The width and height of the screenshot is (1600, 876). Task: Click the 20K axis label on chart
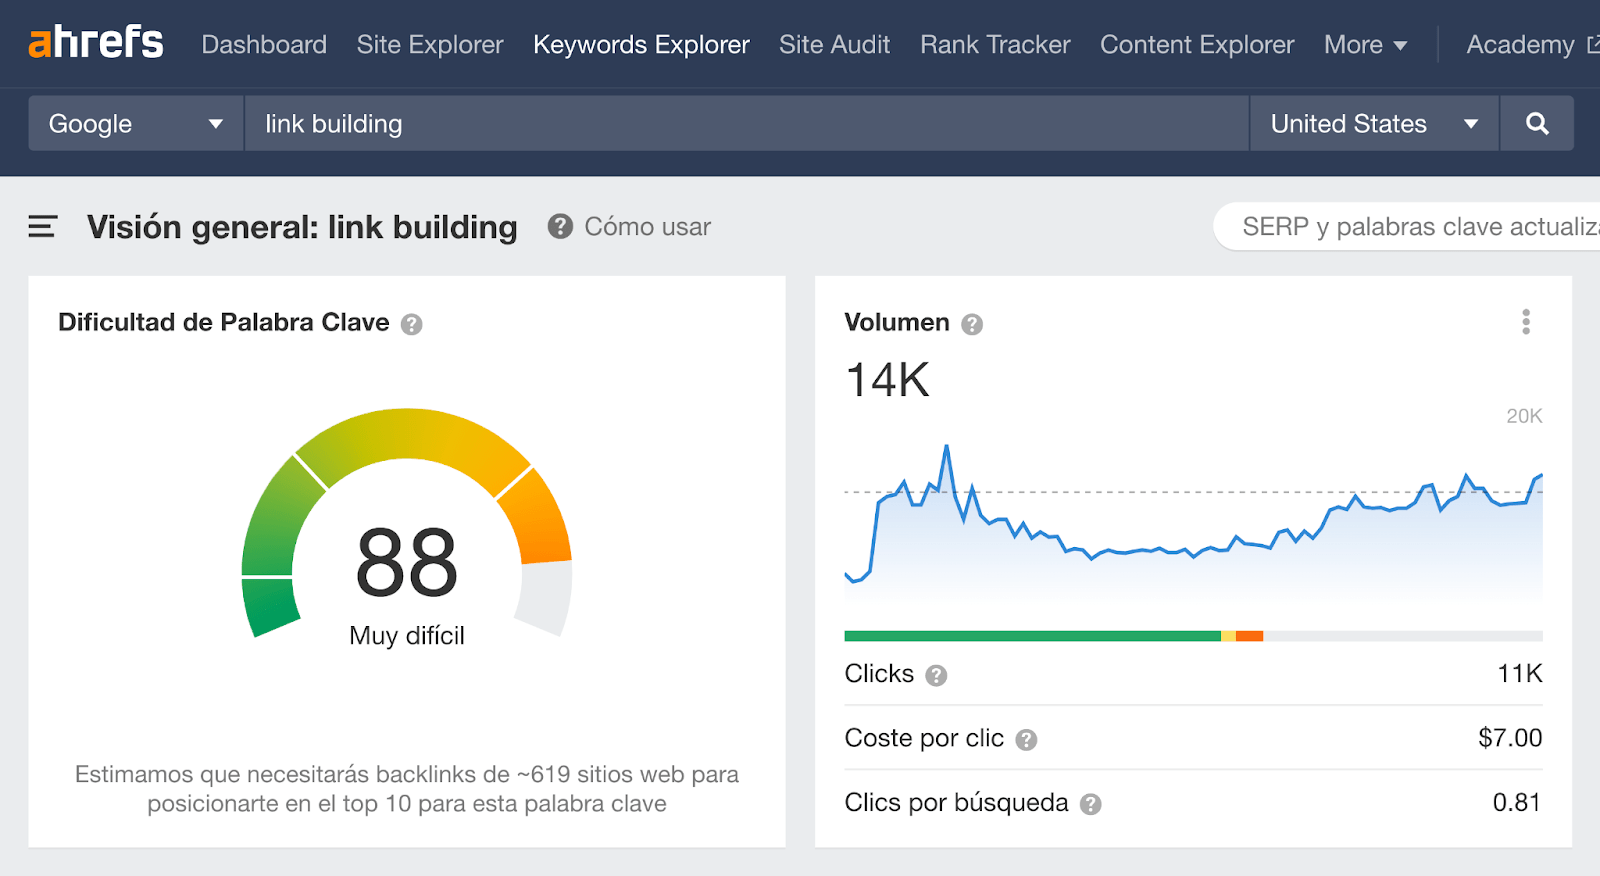pos(1524,416)
